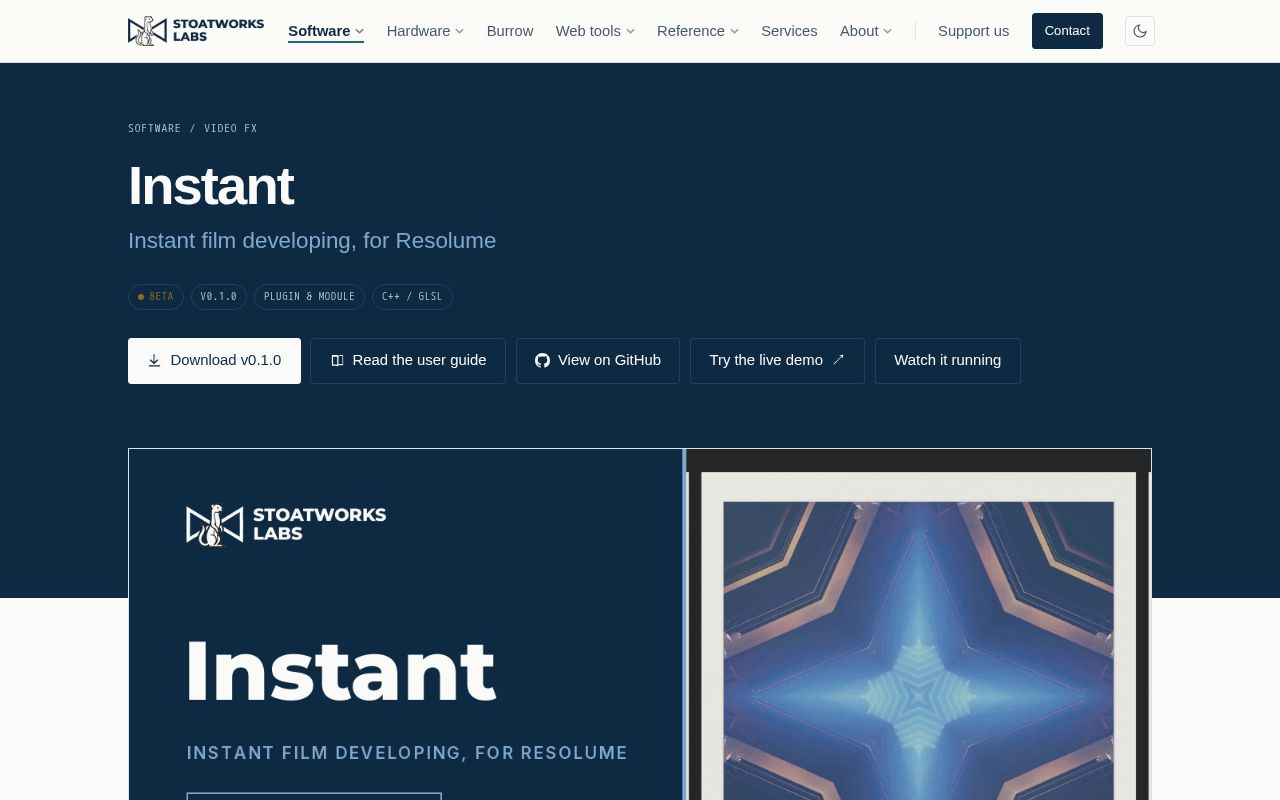Click the download arrow icon
The image size is (1280, 800).
point(154,361)
